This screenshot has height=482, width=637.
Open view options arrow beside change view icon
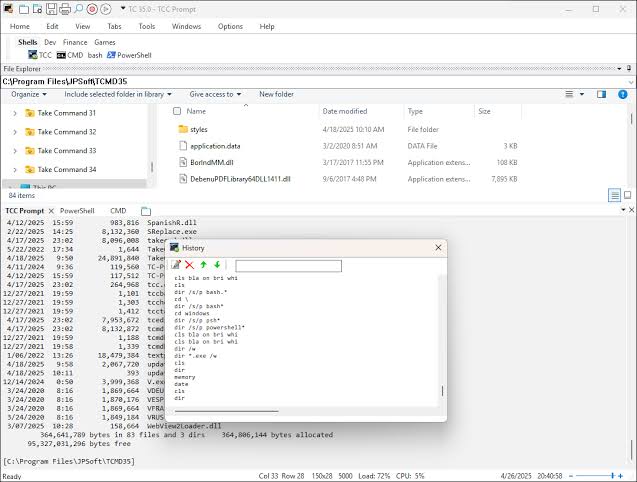click(582, 94)
